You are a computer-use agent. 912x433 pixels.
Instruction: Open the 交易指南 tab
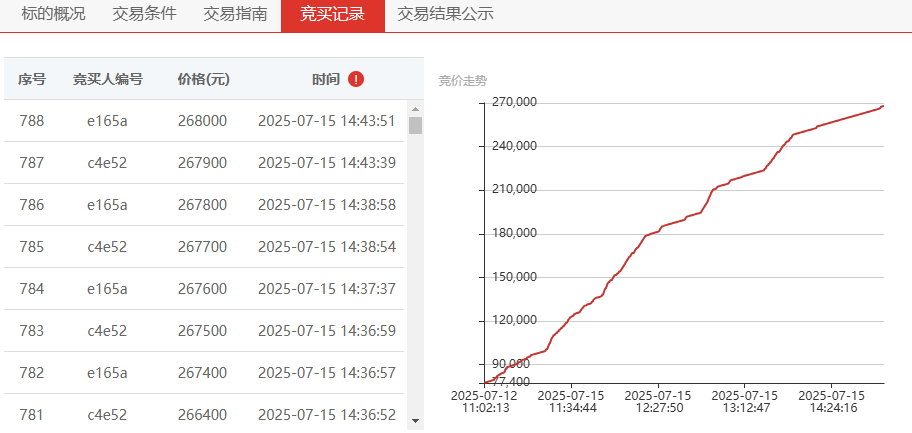pyautogui.click(x=235, y=15)
